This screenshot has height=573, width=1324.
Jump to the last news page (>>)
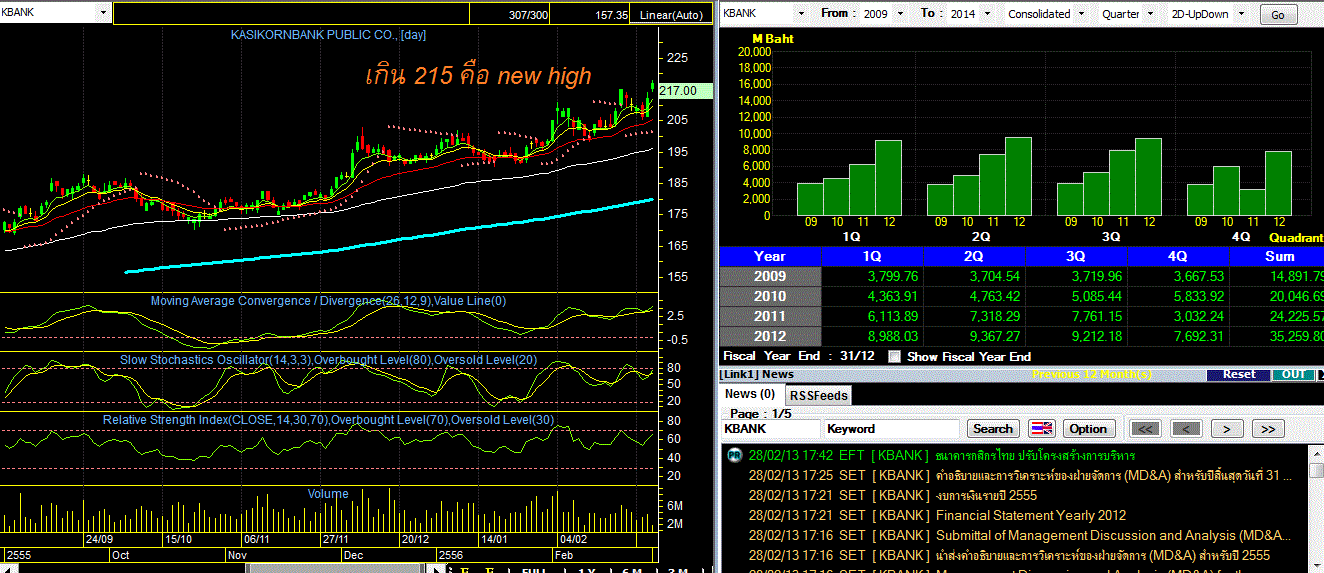click(x=1267, y=429)
